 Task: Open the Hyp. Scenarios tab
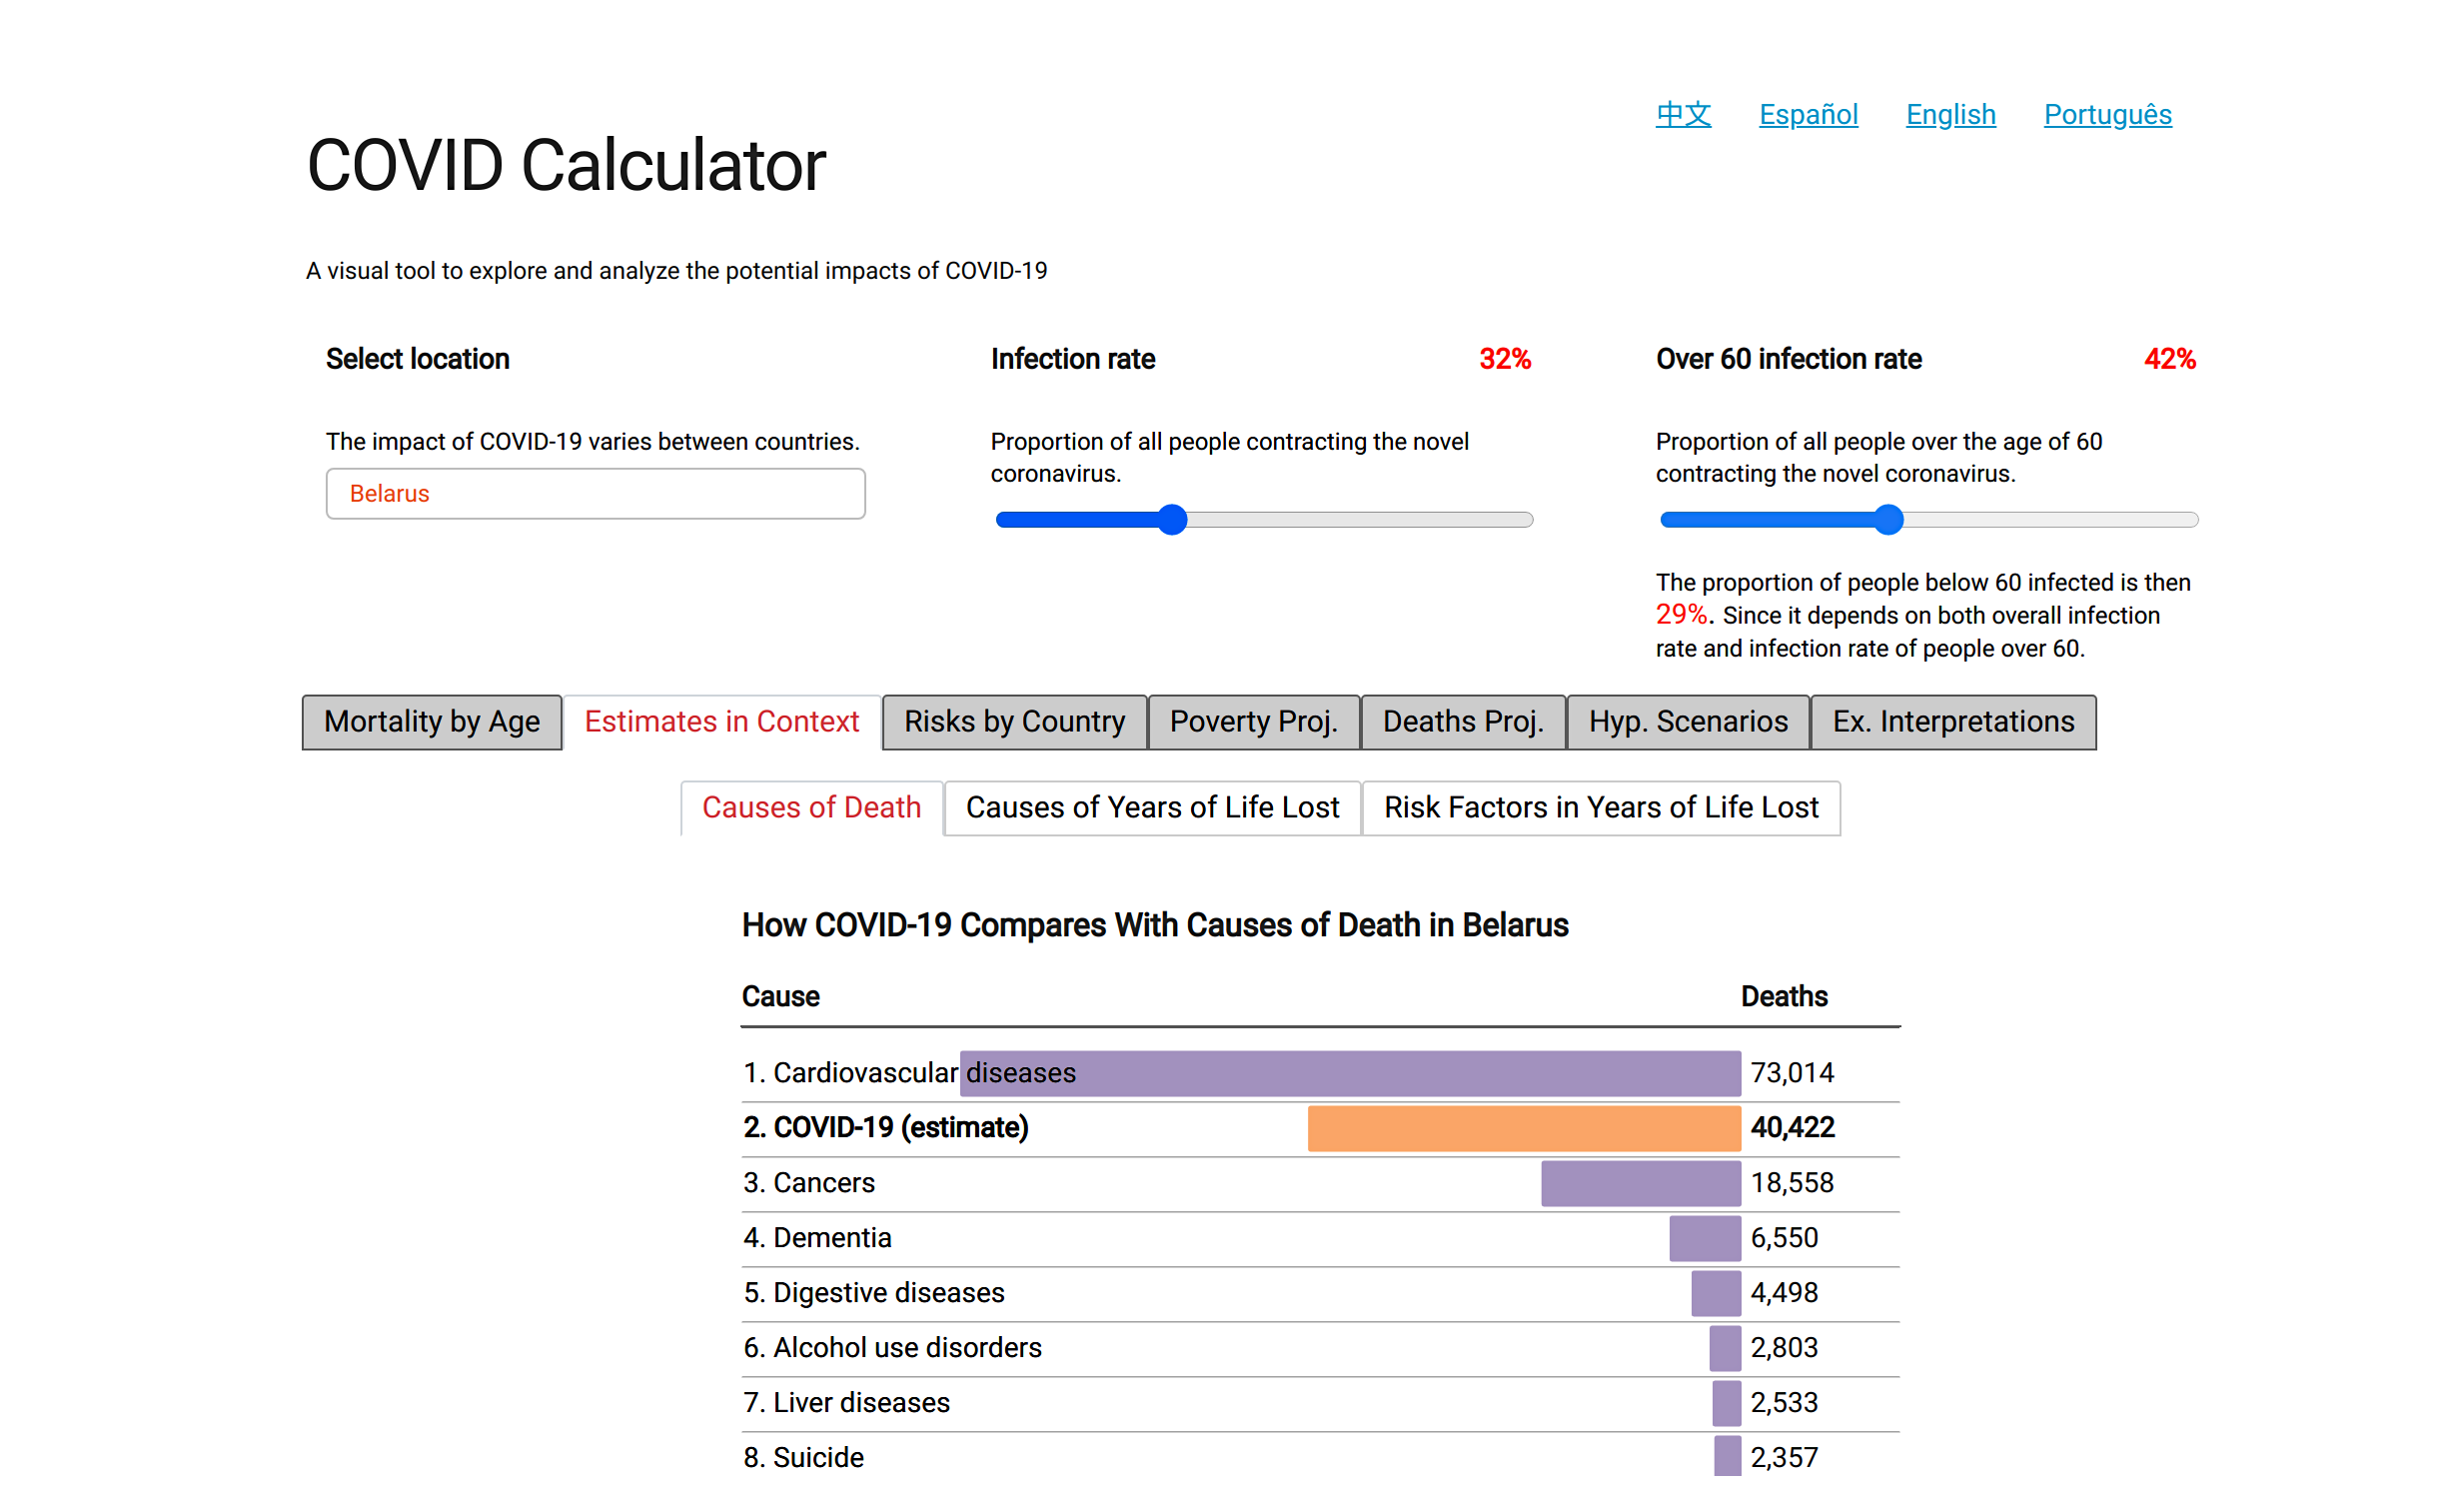pyautogui.click(x=1687, y=722)
